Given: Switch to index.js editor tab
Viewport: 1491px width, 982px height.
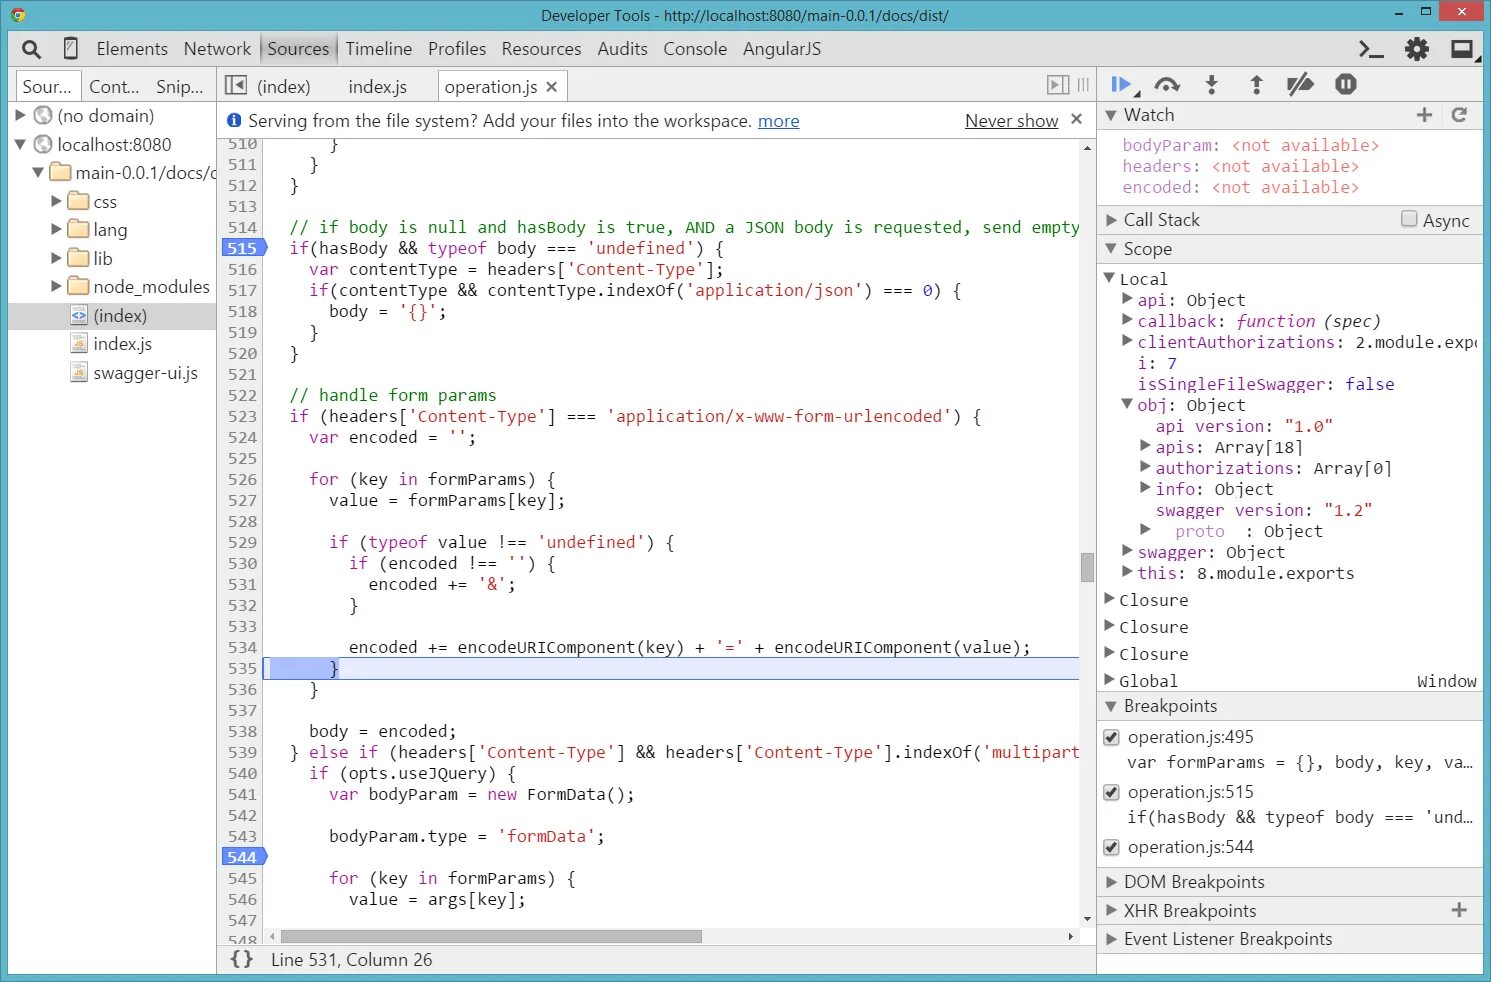Looking at the screenshot, I should click(377, 87).
